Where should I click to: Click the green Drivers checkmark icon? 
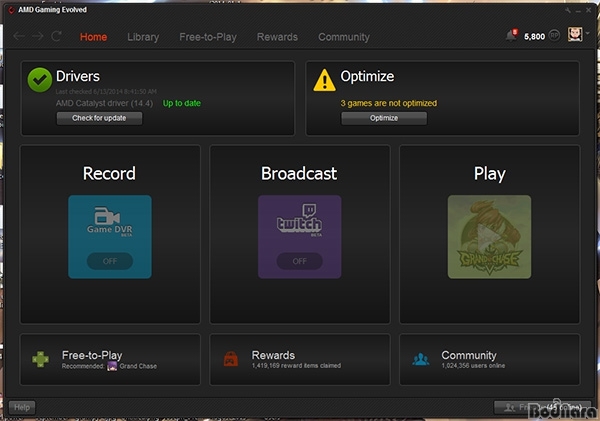click(39, 79)
